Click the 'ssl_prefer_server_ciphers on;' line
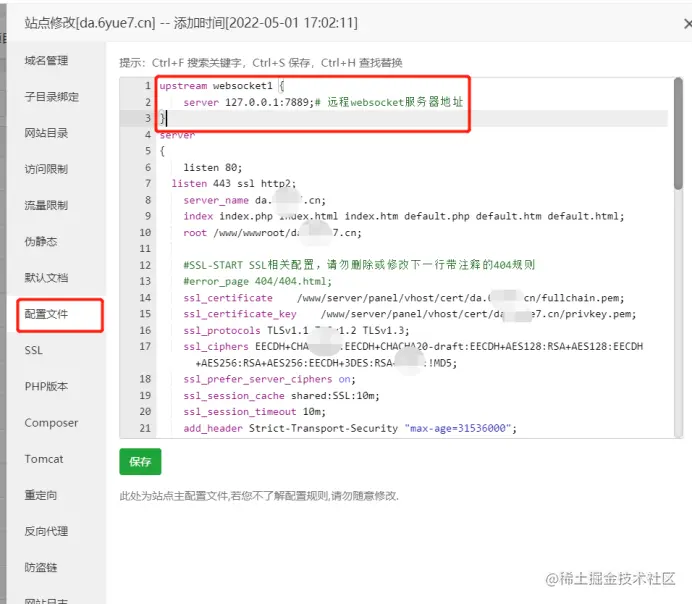Screen dimensions: 693x604 click(269, 379)
